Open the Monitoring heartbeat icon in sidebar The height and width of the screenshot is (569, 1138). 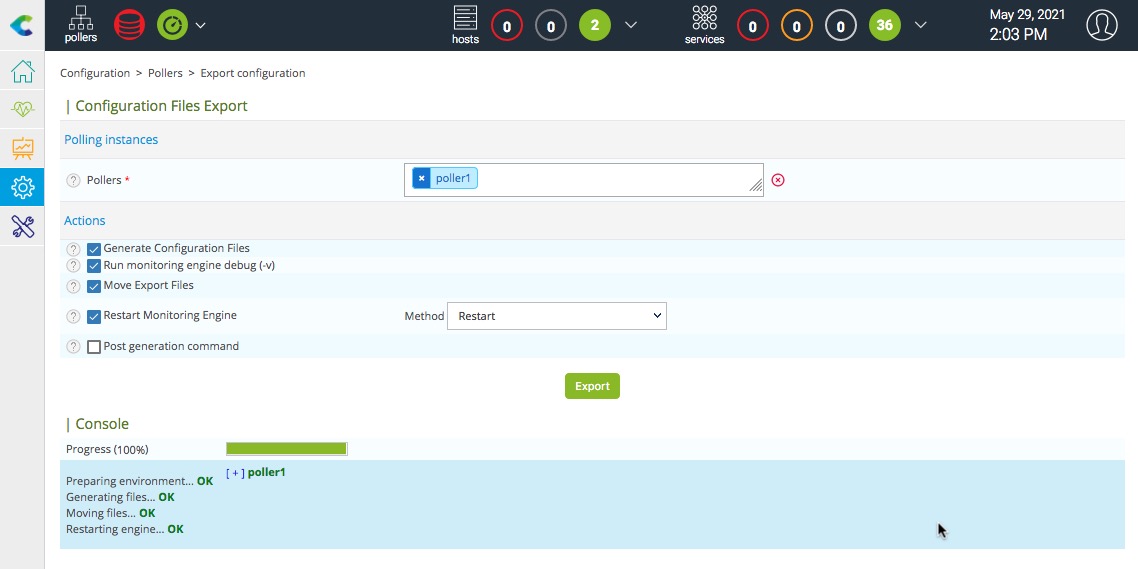coord(22,110)
